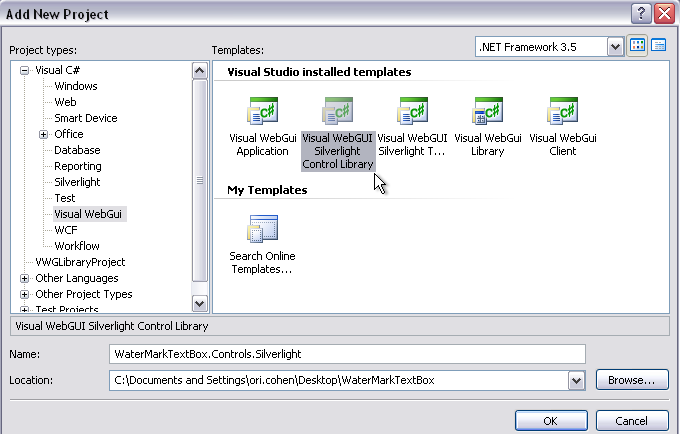Pick the Visual WebGui Library template

click(x=487, y=127)
